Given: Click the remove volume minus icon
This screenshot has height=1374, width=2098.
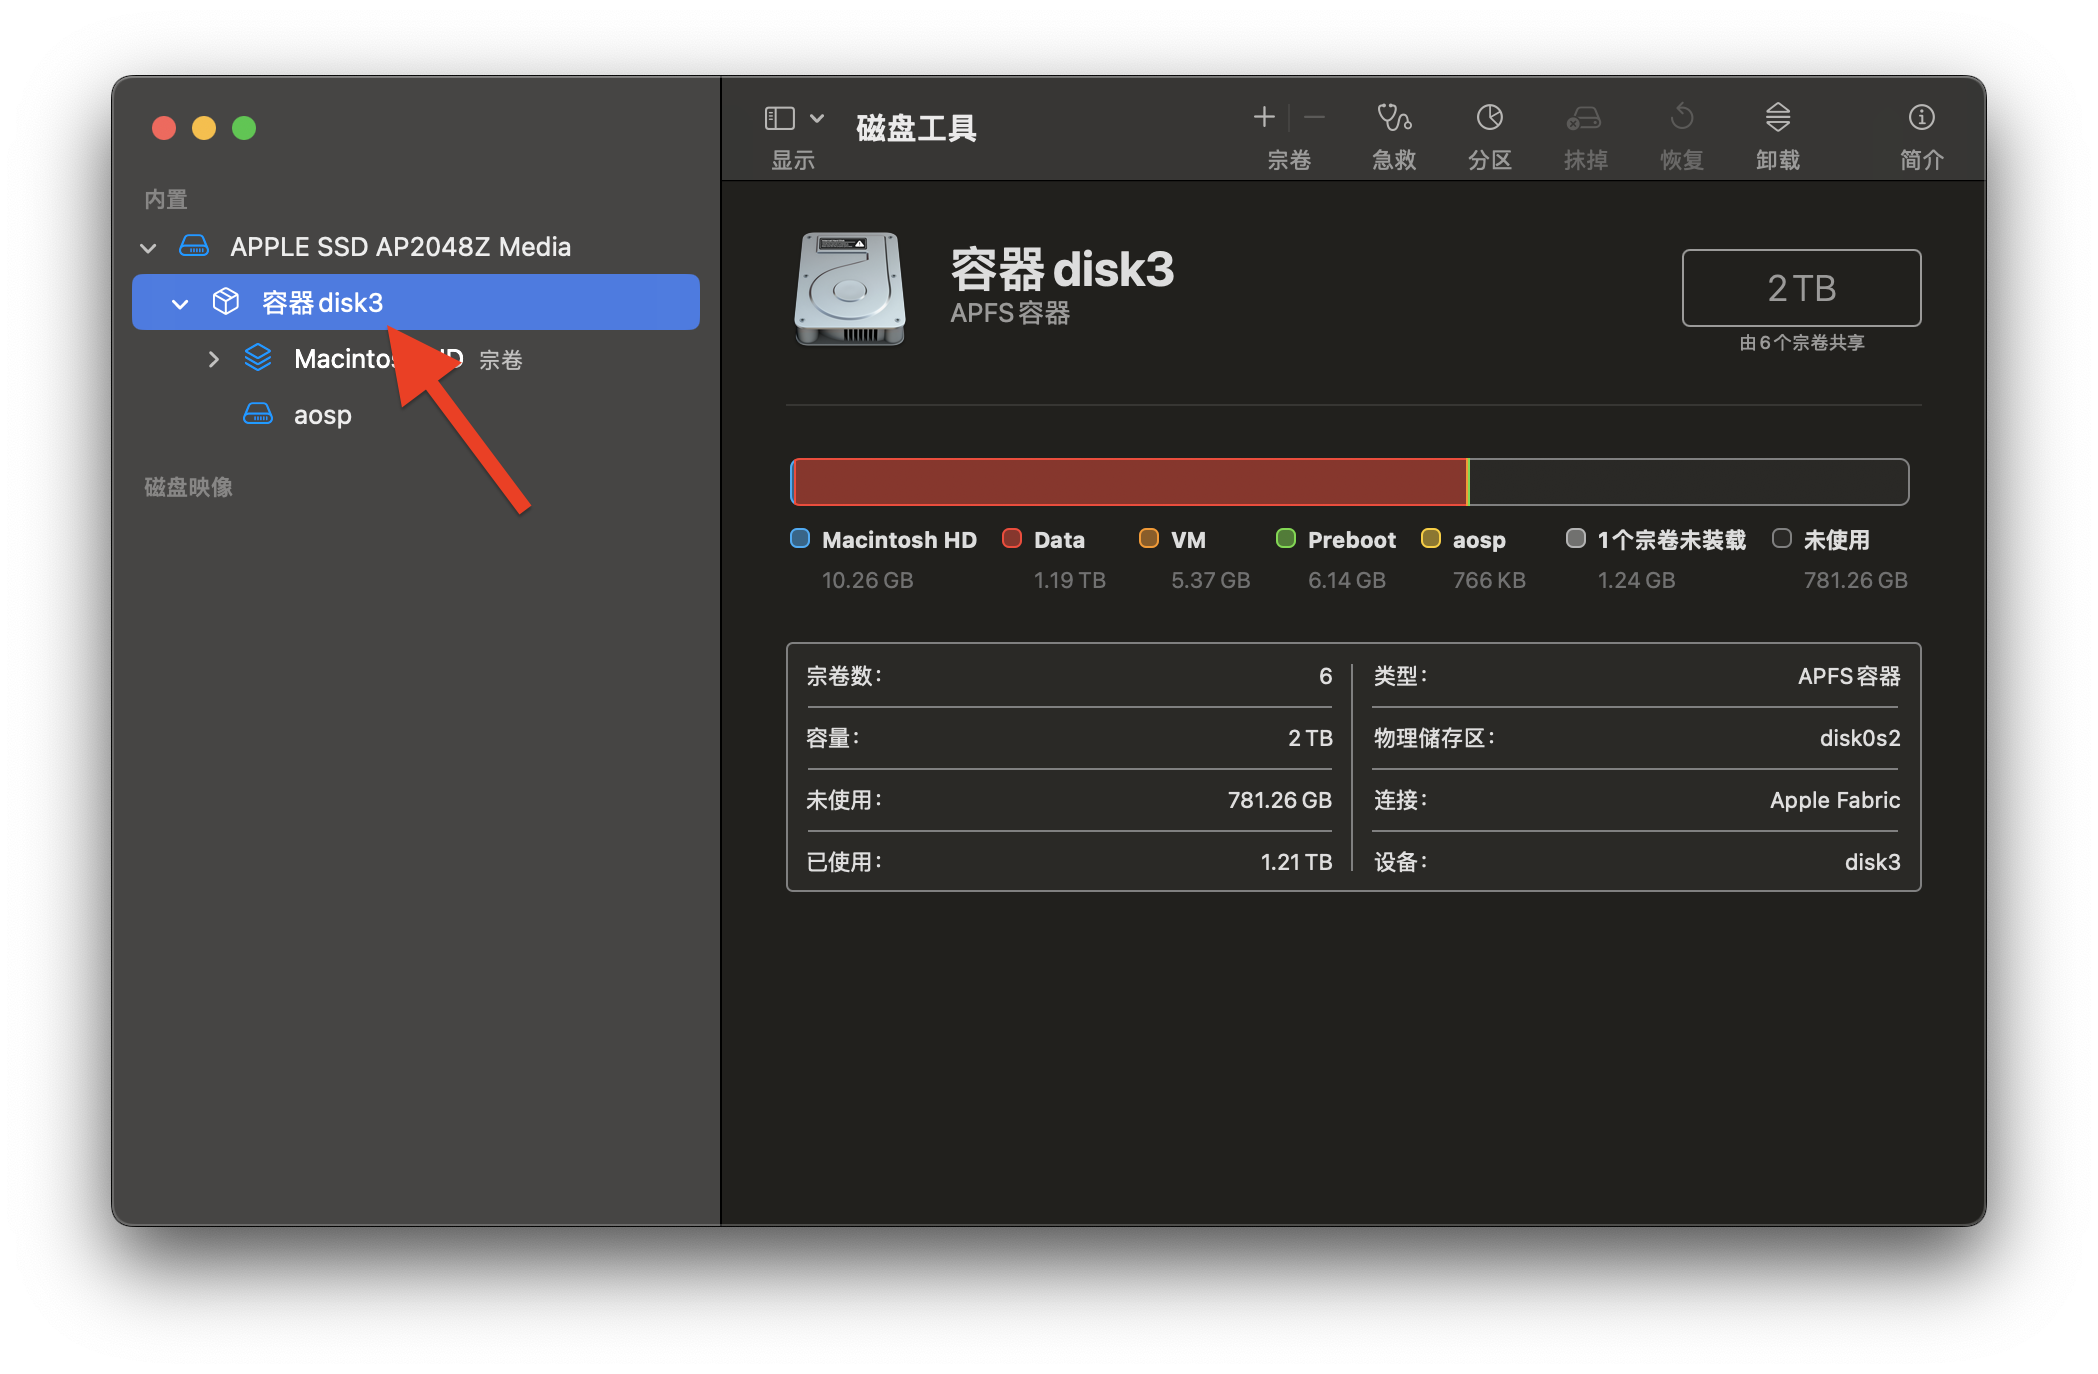Looking at the screenshot, I should 1315,118.
